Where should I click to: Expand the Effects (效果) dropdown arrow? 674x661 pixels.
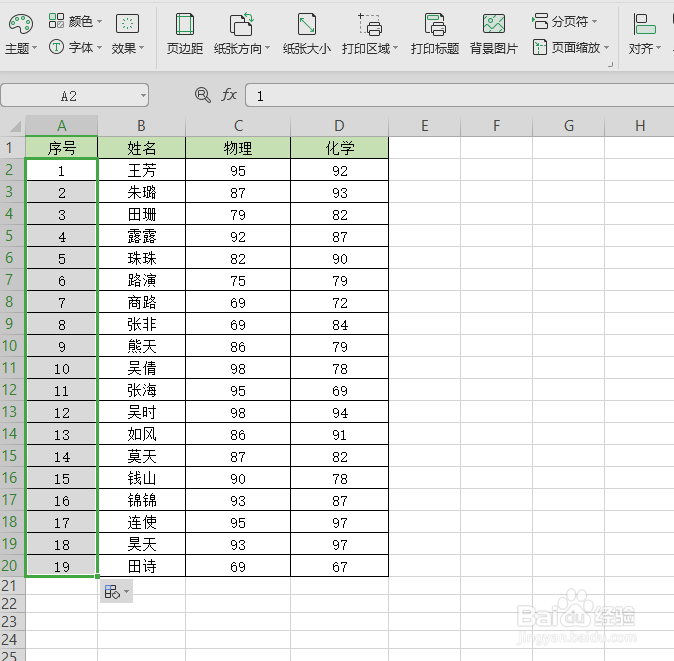click(142, 48)
